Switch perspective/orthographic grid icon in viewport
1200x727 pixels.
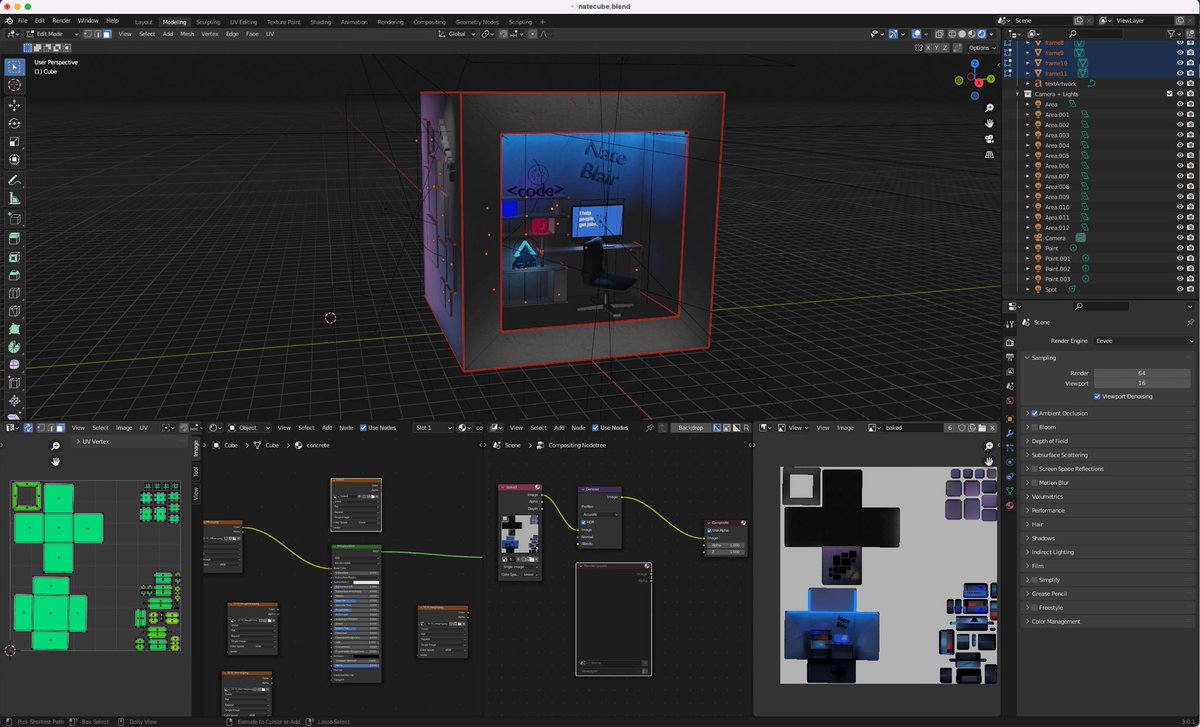pyautogui.click(x=989, y=155)
